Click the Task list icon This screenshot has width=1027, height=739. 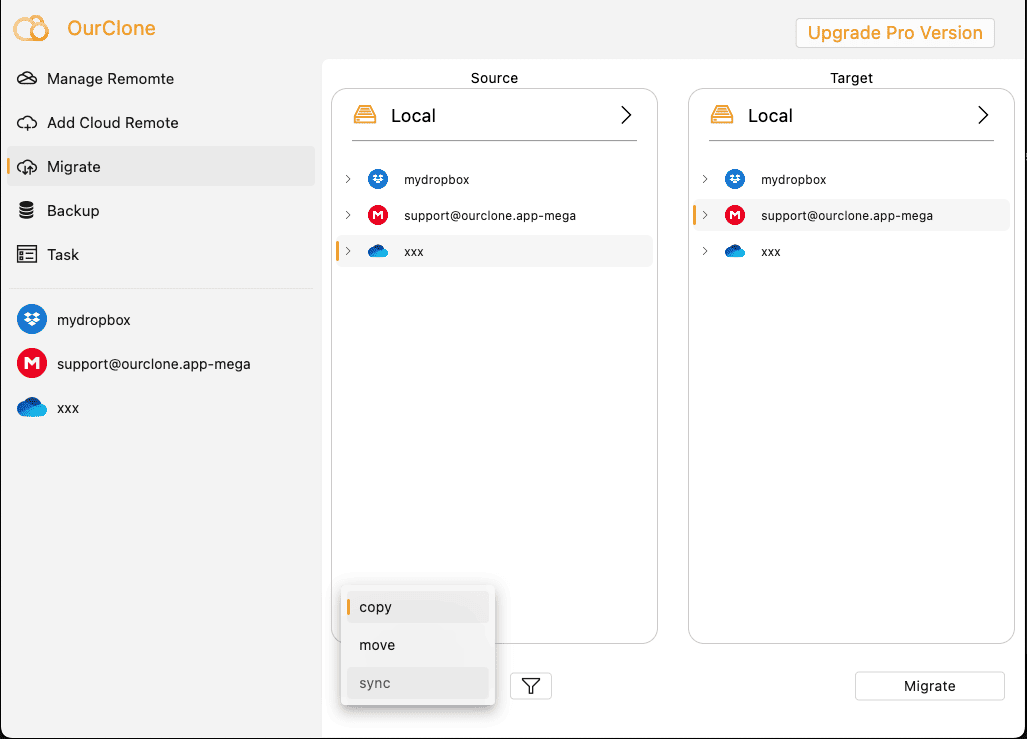click(27, 254)
